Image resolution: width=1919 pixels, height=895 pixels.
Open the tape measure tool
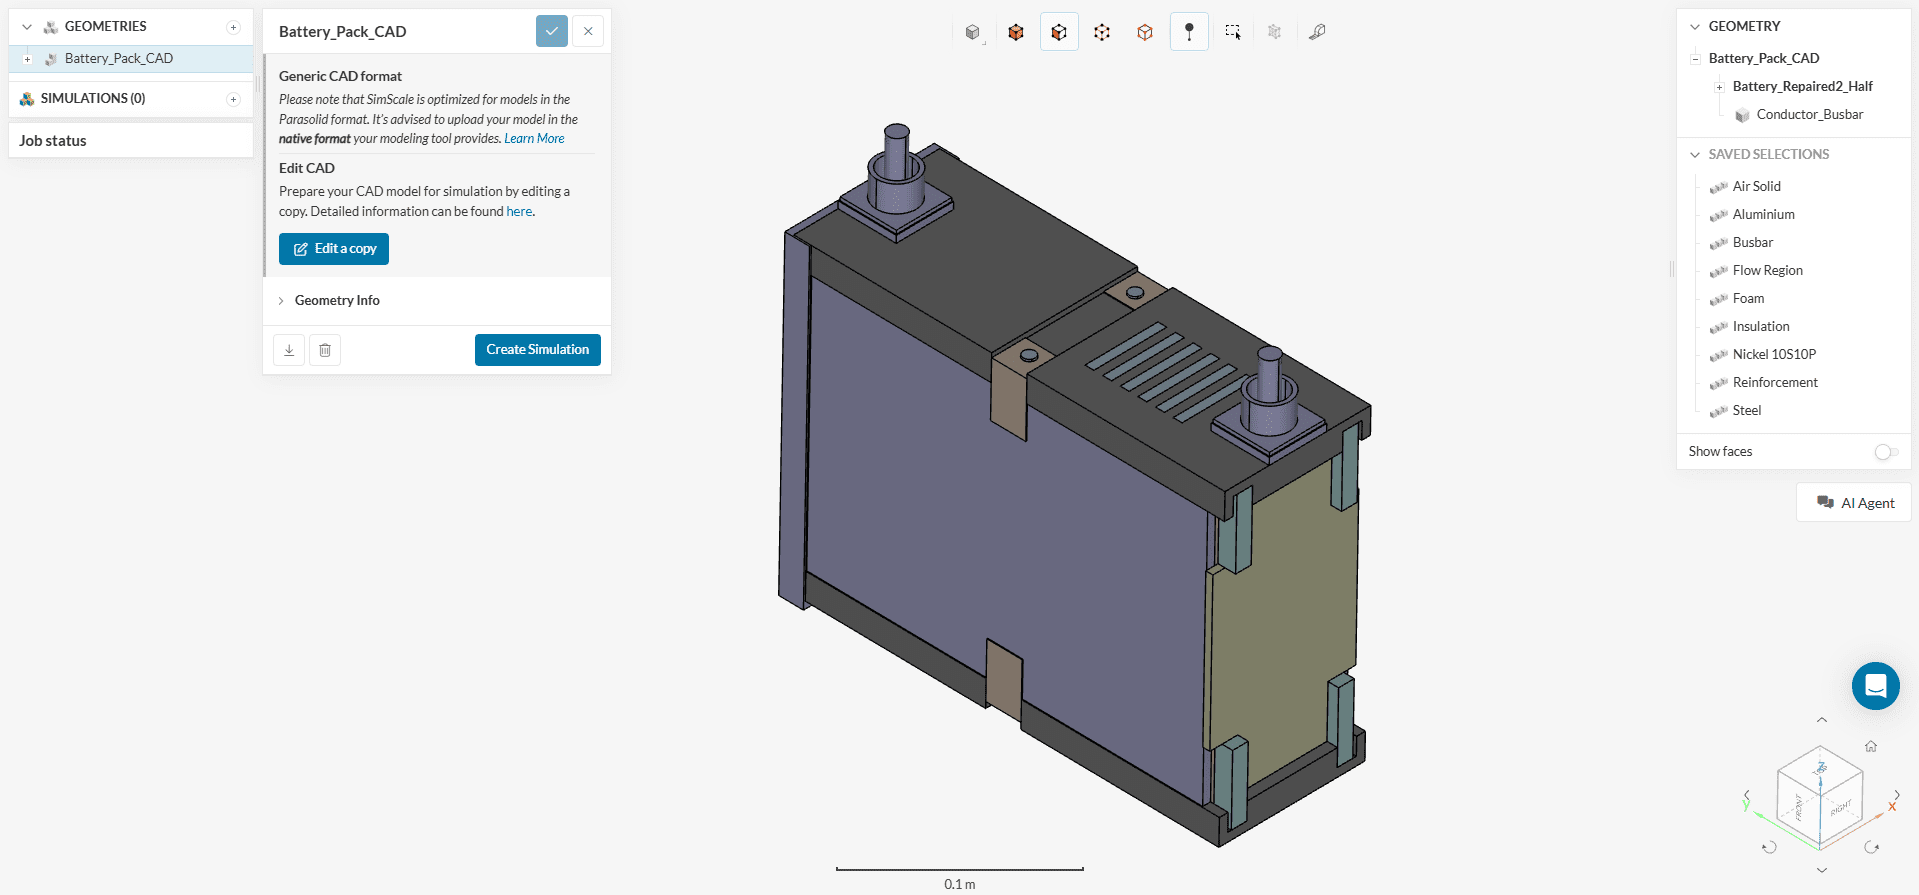1318,32
